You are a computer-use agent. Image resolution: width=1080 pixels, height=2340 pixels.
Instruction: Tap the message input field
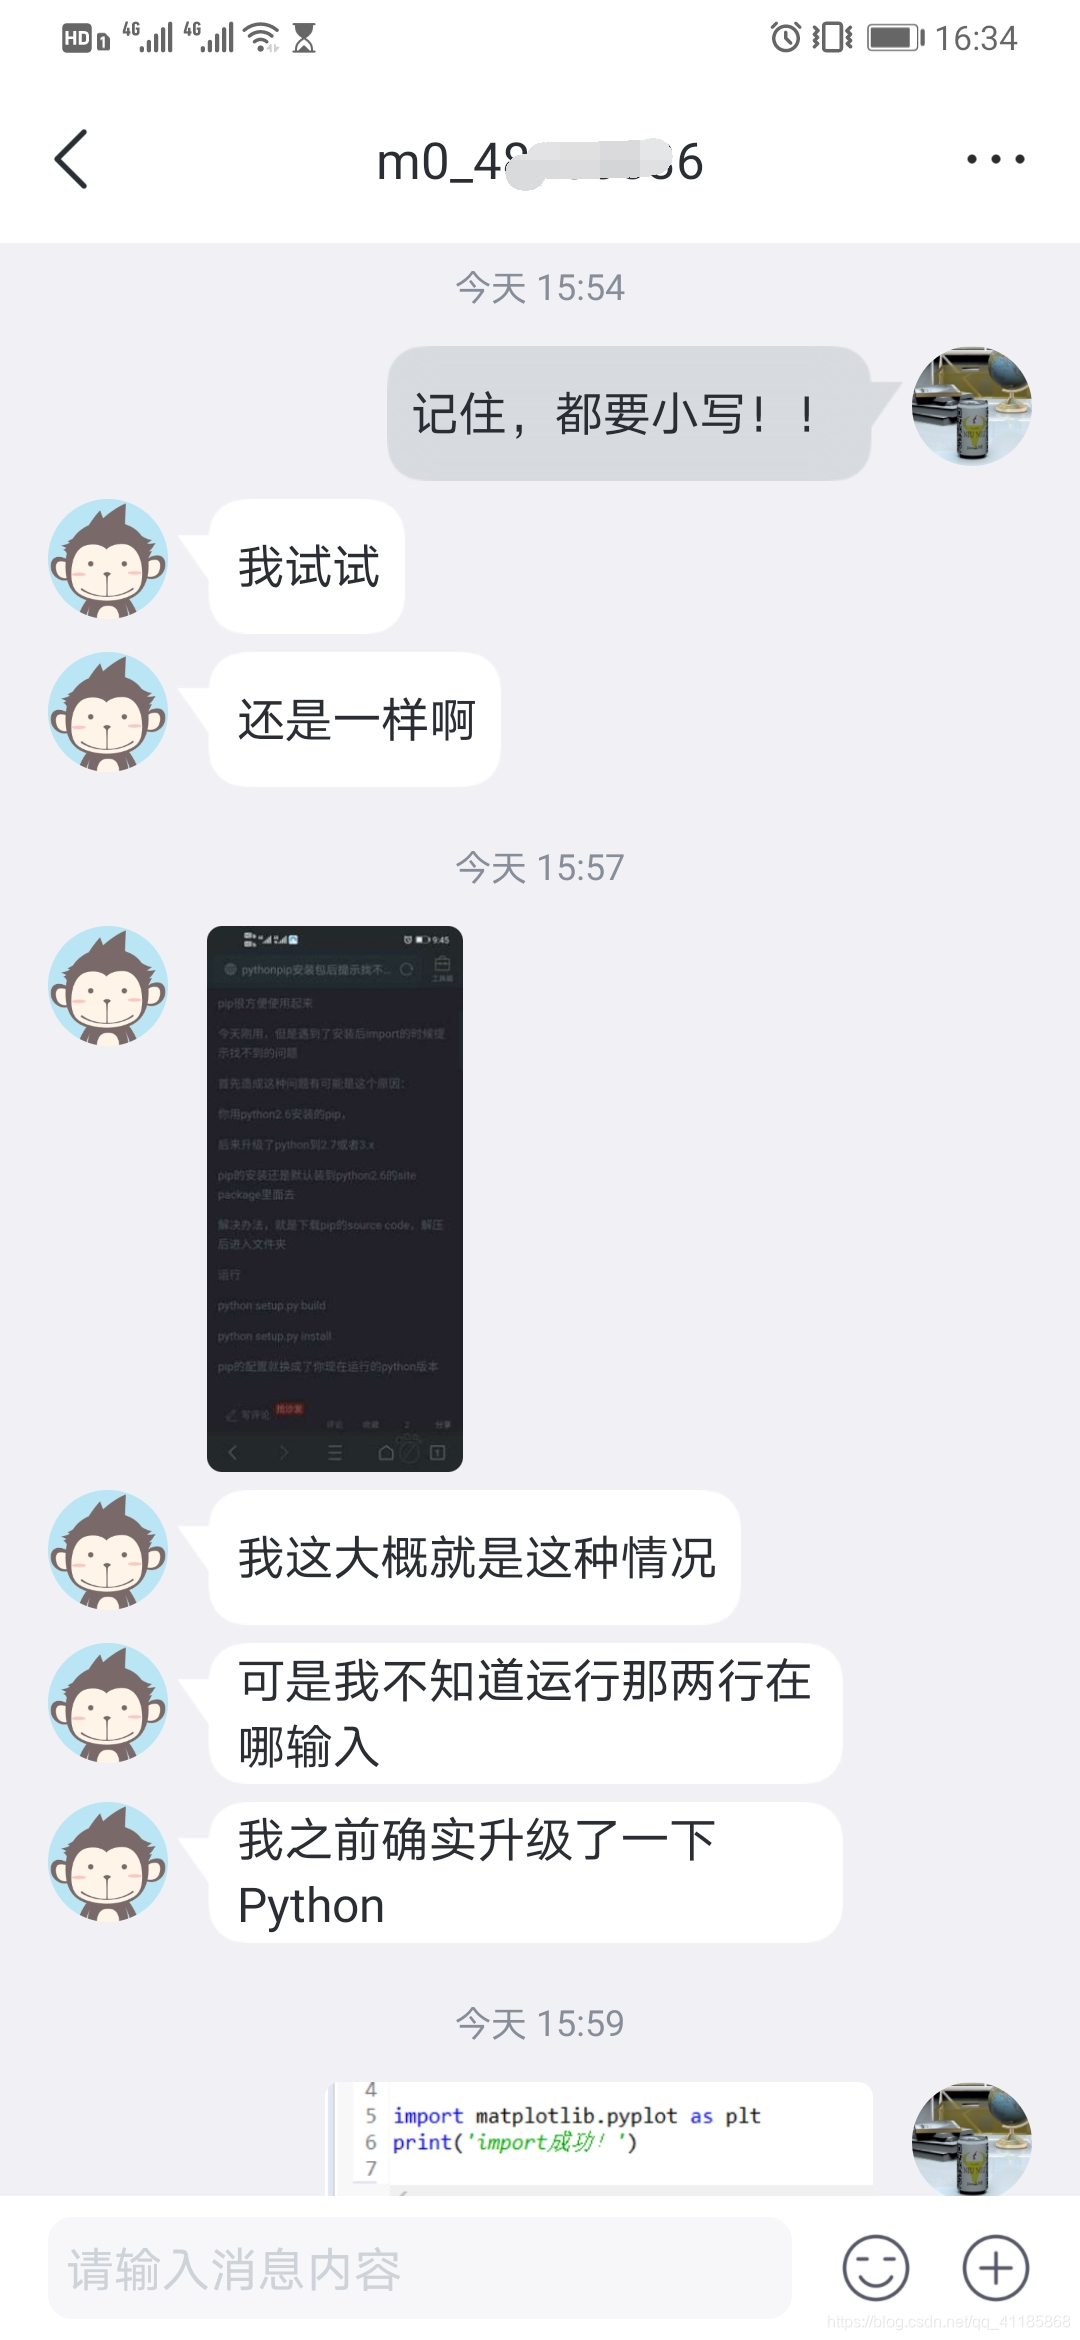click(420, 2267)
